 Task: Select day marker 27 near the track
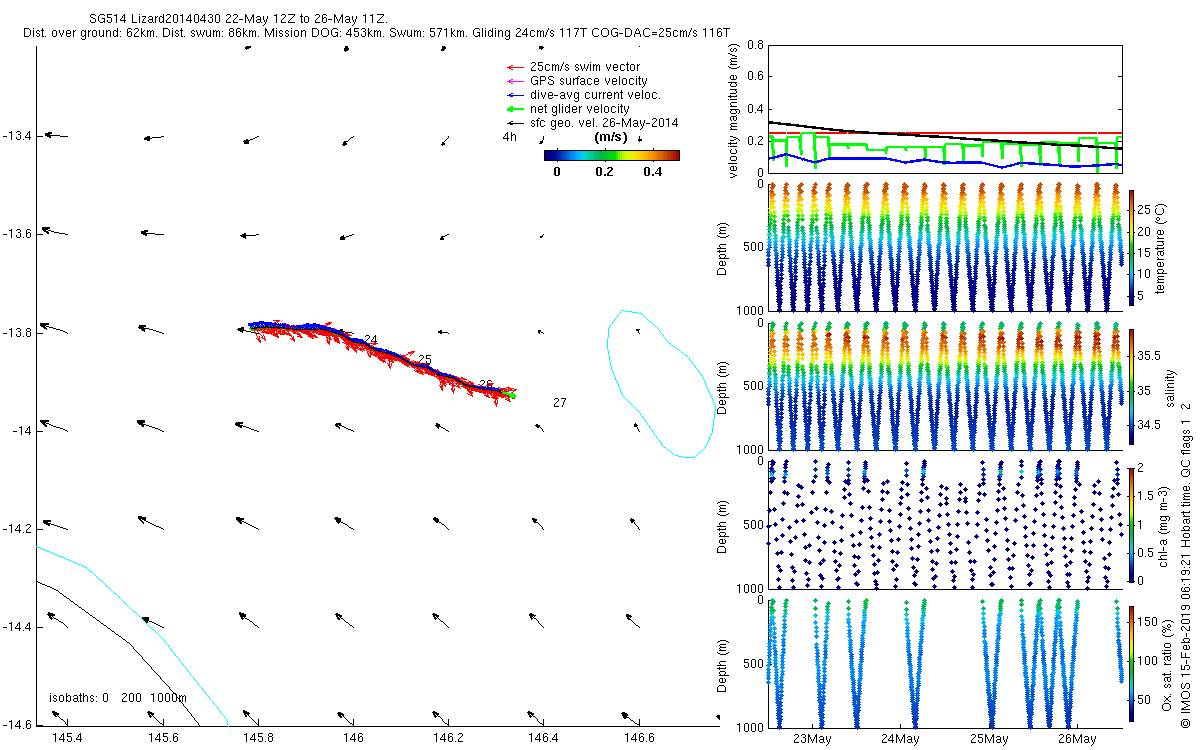click(559, 403)
